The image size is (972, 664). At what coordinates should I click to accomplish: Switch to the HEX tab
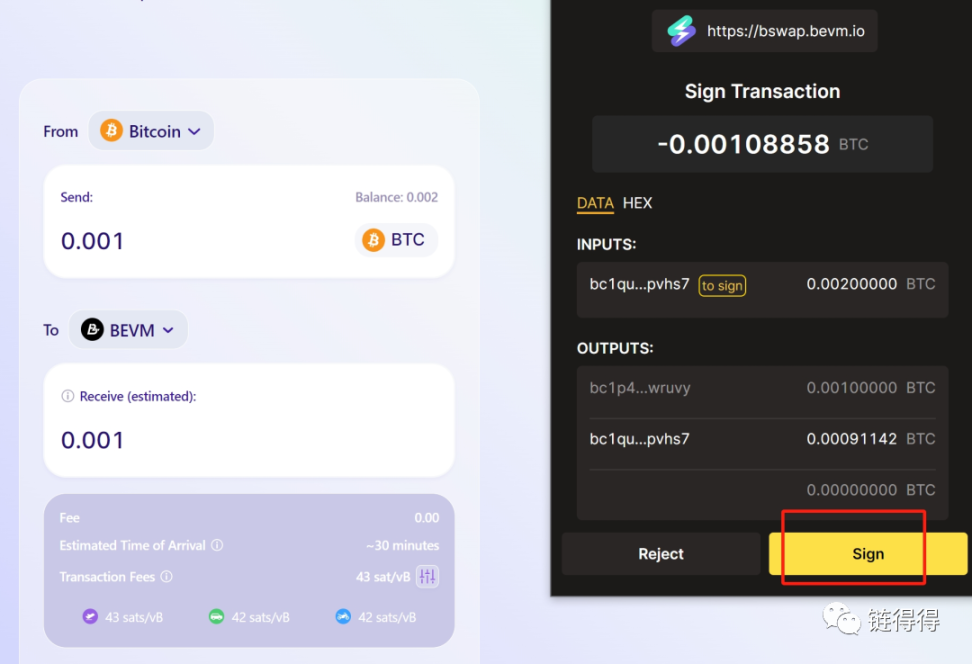point(637,203)
